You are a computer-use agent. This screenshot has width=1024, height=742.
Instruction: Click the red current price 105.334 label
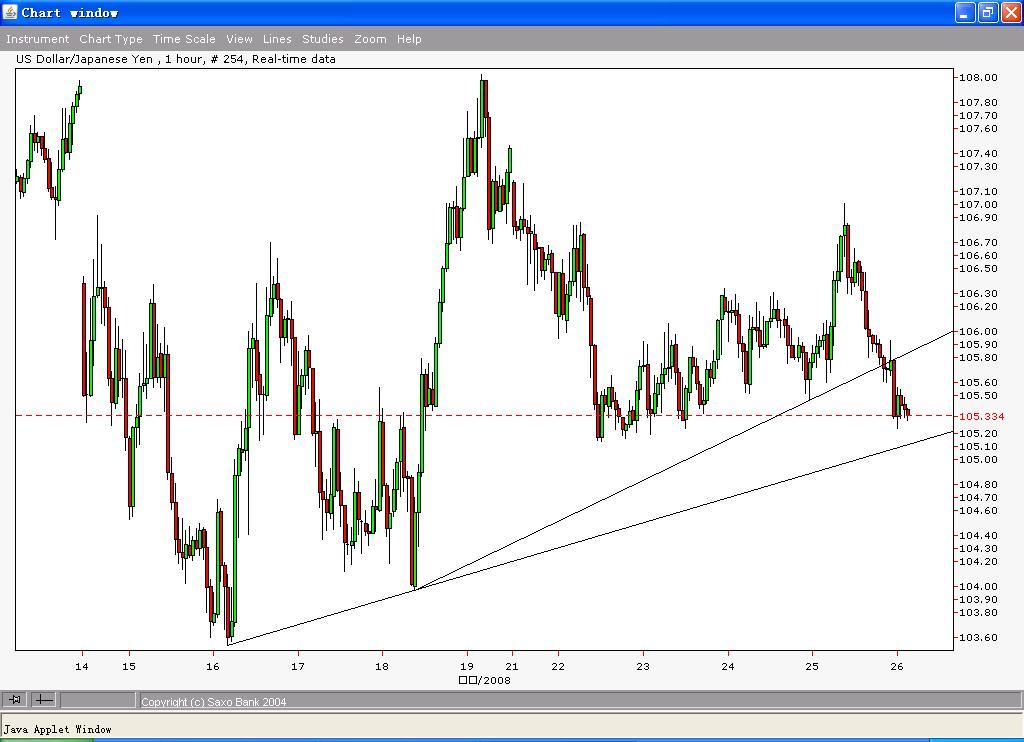(982, 416)
